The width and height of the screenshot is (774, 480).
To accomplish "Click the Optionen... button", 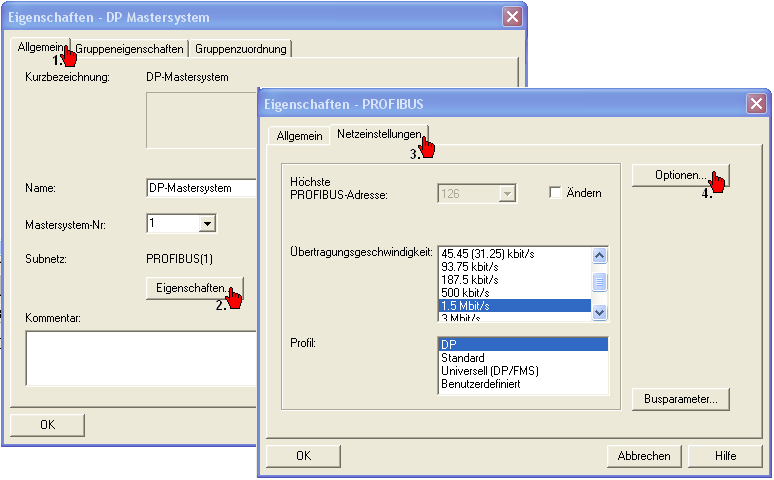I will point(680,175).
